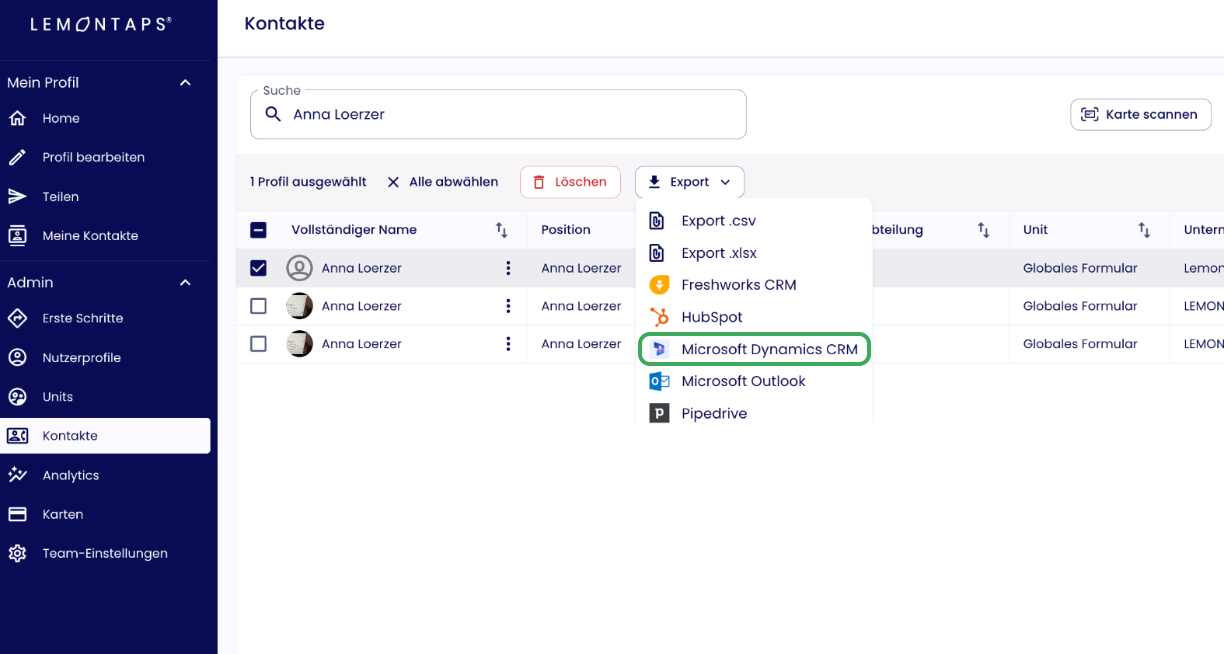Check the second Anna Loerzer row checkbox
1224x654 pixels.
tap(258, 306)
